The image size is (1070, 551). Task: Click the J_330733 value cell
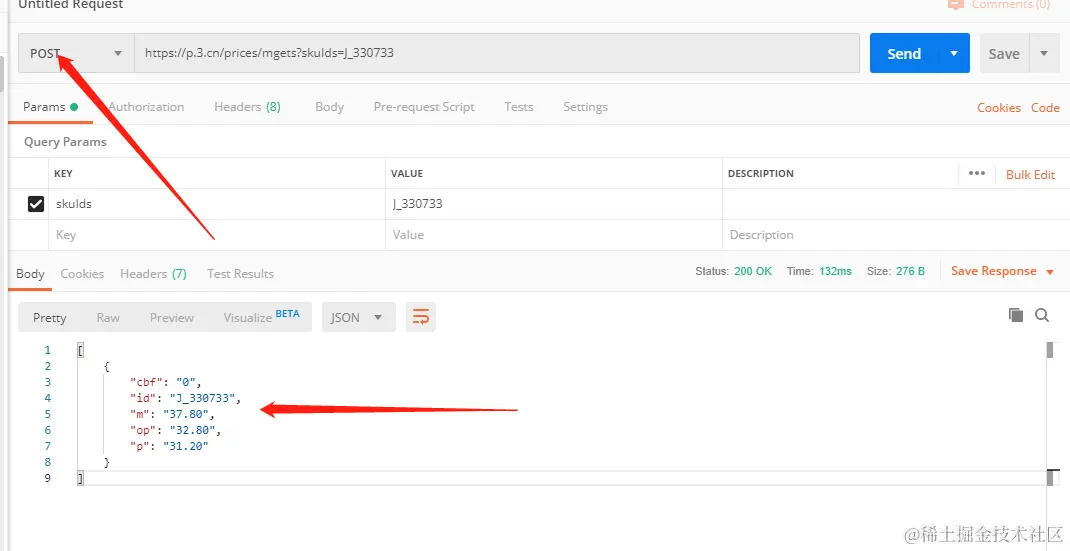[554, 203]
